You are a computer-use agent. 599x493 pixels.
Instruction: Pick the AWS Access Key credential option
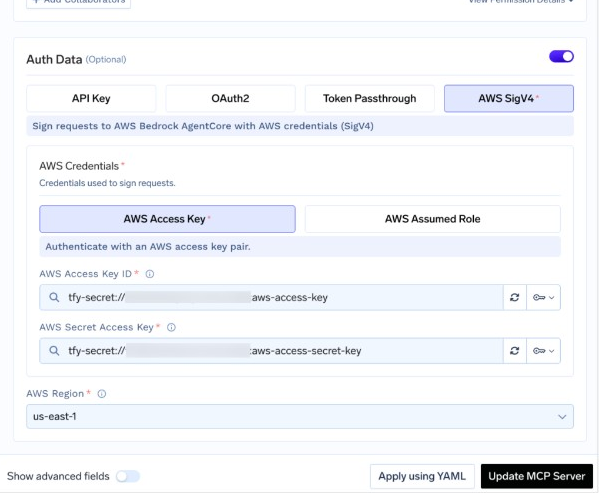(x=167, y=219)
